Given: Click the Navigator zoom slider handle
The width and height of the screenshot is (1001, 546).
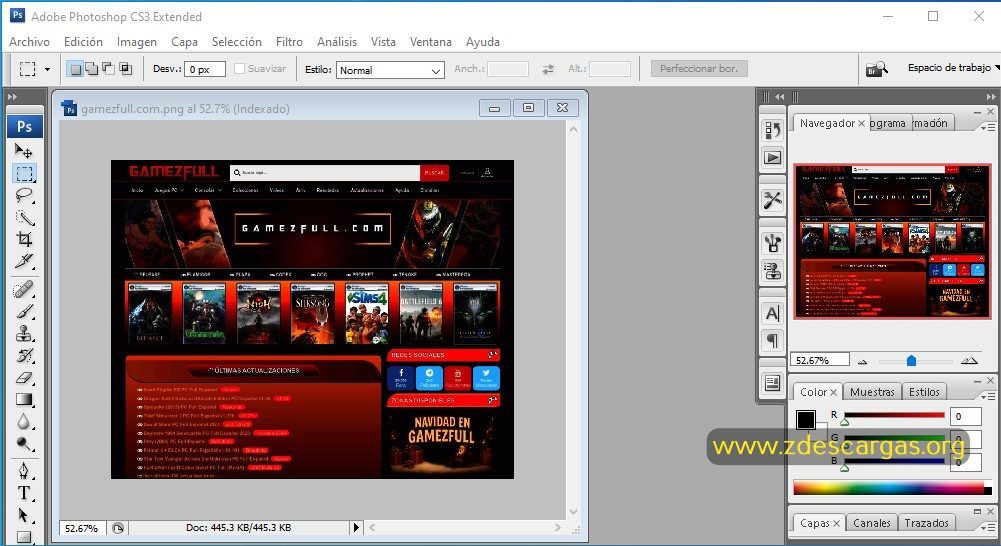Looking at the screenshot, I should [912, 361].
